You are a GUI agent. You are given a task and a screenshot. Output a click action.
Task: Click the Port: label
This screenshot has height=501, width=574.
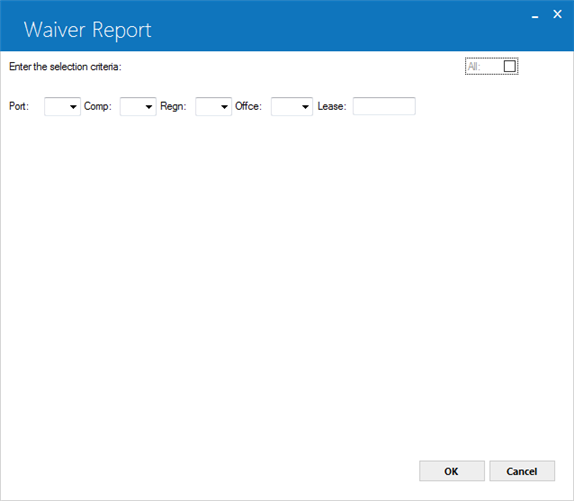coord(19,106)
